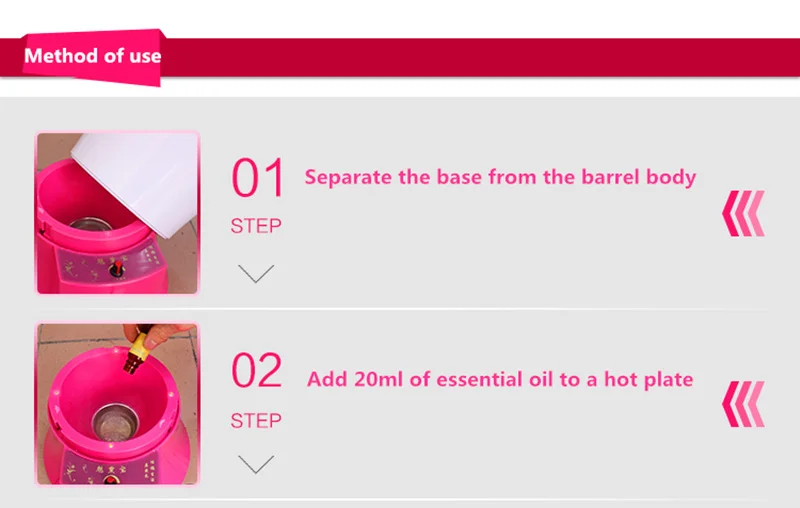Click the STEP label under 01
800x508 pixels.
tap(256, 226)
